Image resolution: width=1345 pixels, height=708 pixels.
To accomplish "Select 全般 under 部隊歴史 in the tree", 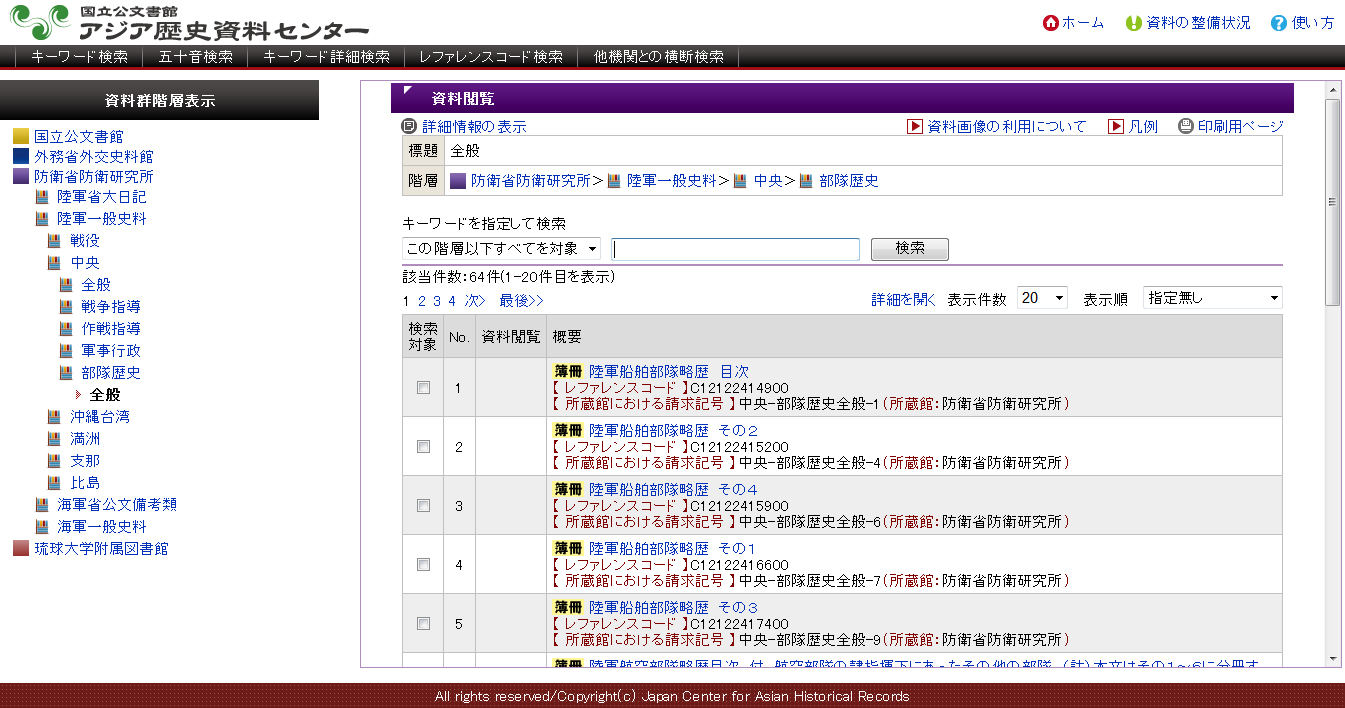I will [x=105, y=394].
